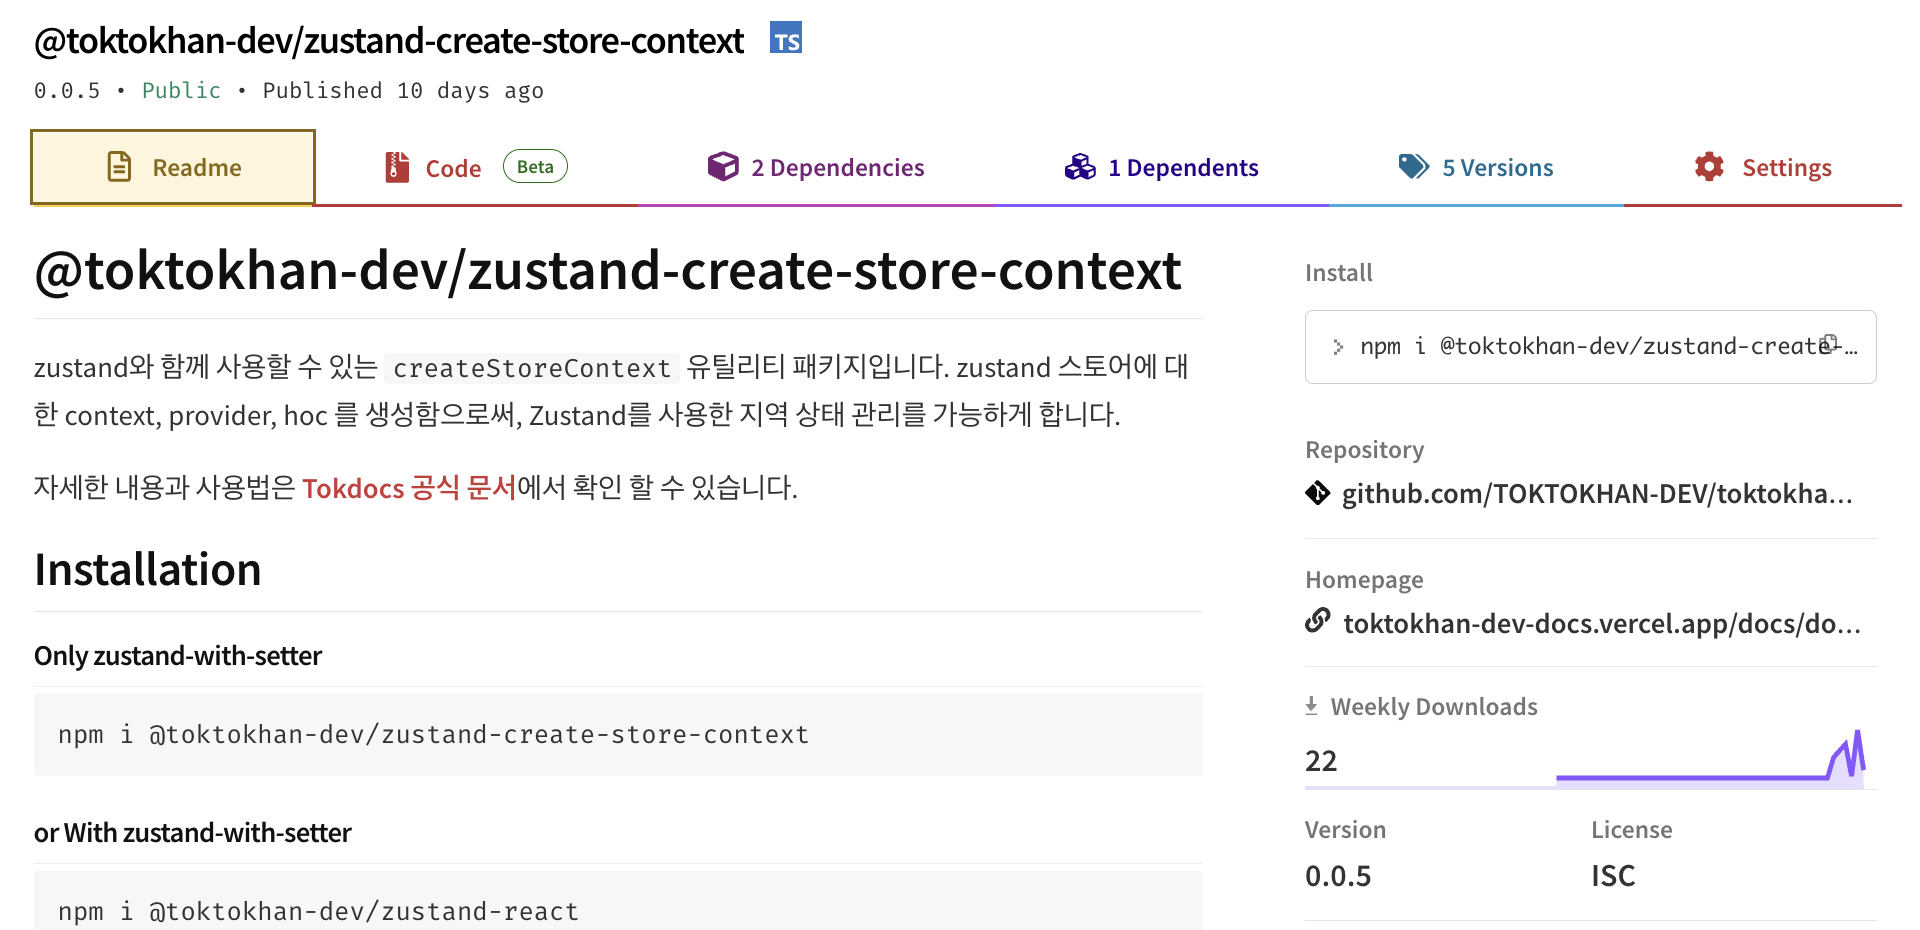The height and width of the screenshot is (930, 1920).
Task: Click the Settings gear icon
Action: tap(1709, 166)
